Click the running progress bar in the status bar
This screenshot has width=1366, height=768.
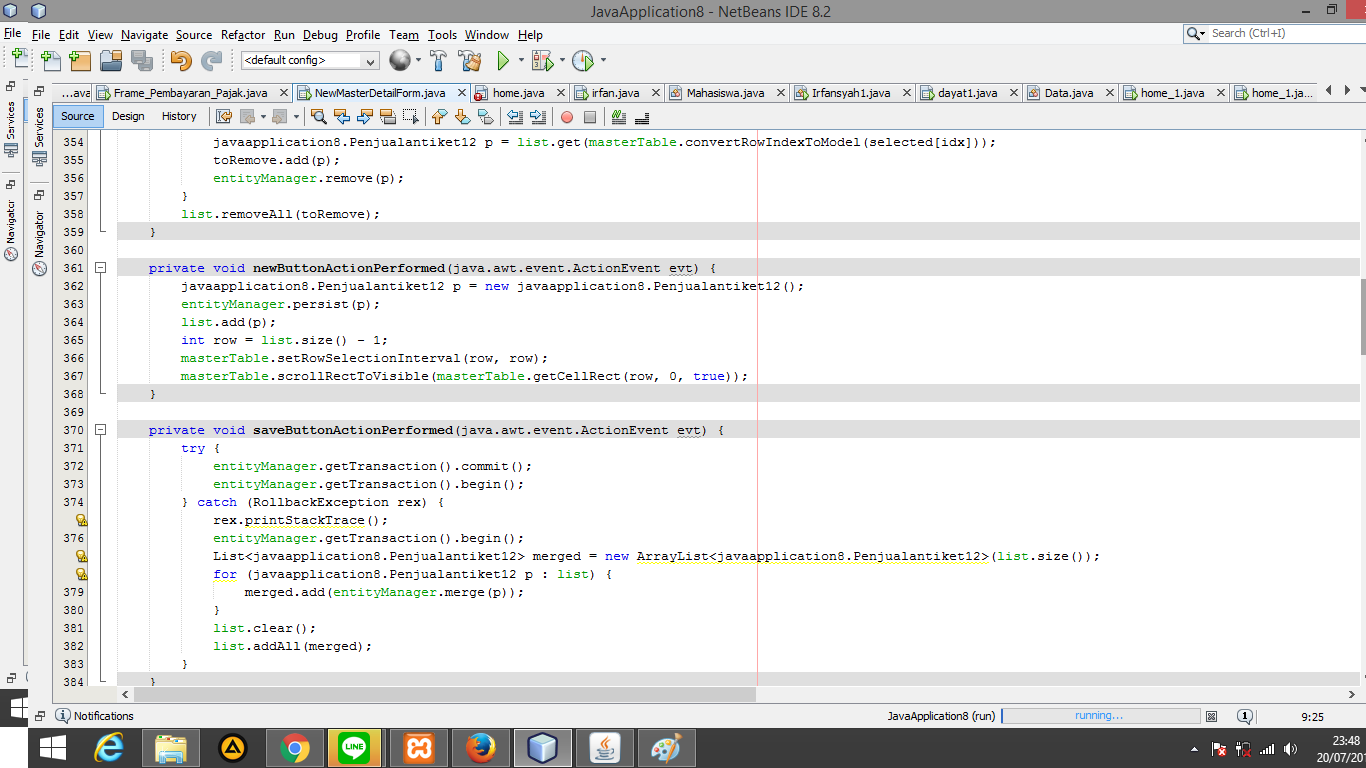[1100, 715]
